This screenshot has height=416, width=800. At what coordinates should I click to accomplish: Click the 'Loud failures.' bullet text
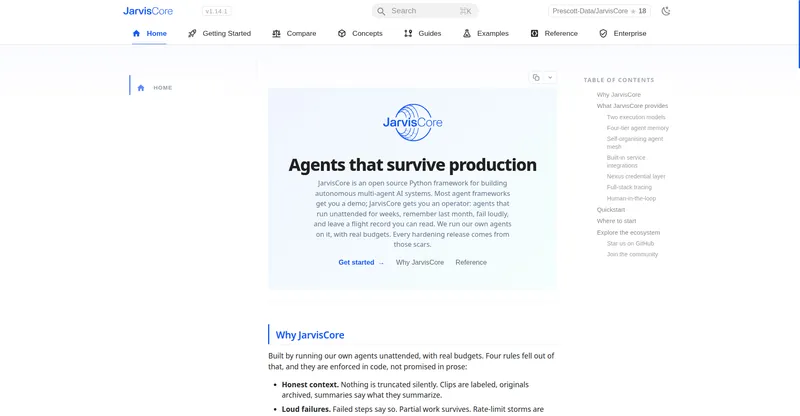306,409
